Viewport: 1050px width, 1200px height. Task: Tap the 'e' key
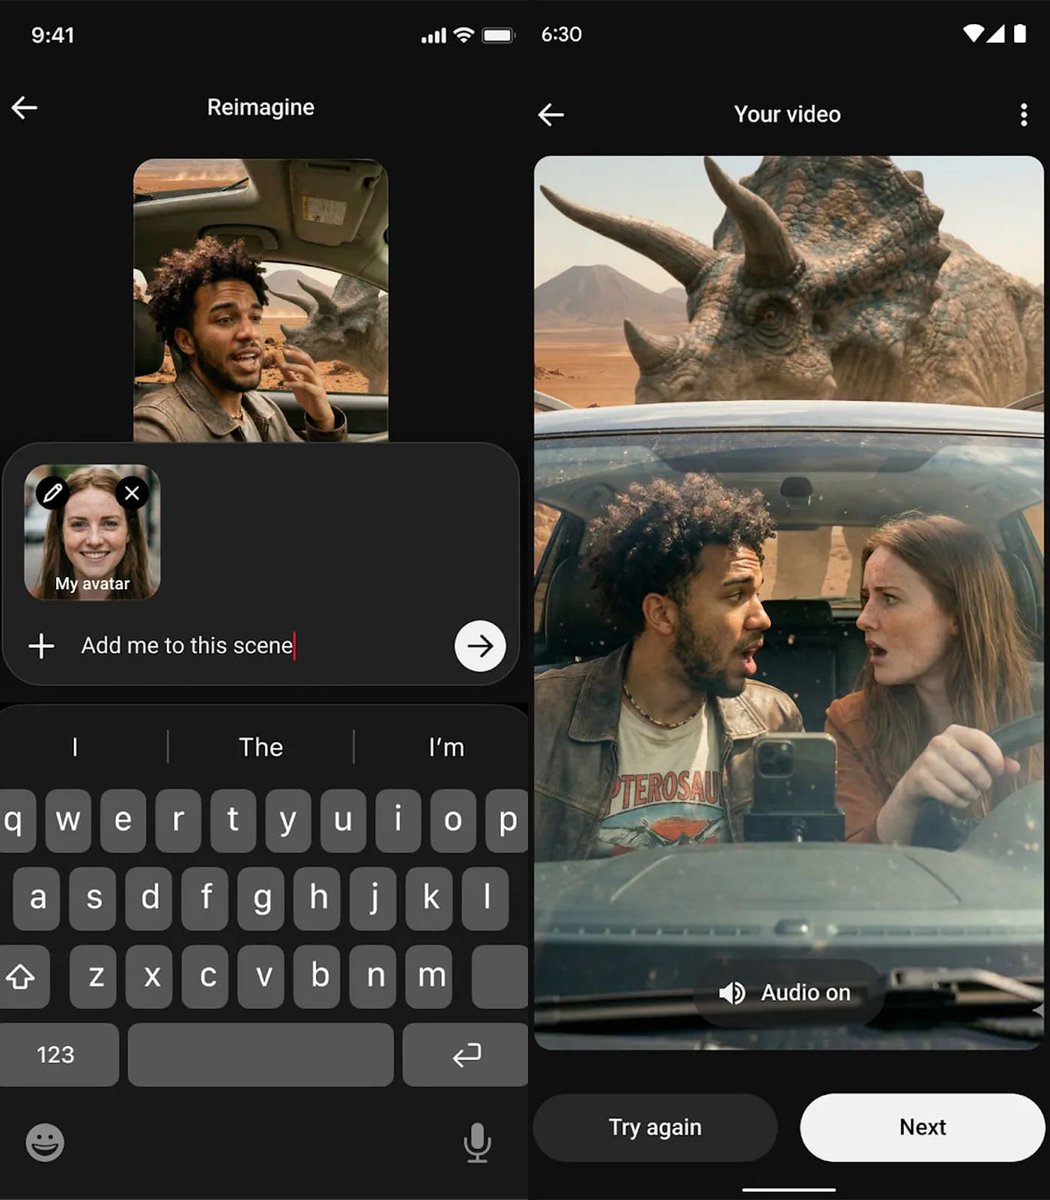point(123,821)
